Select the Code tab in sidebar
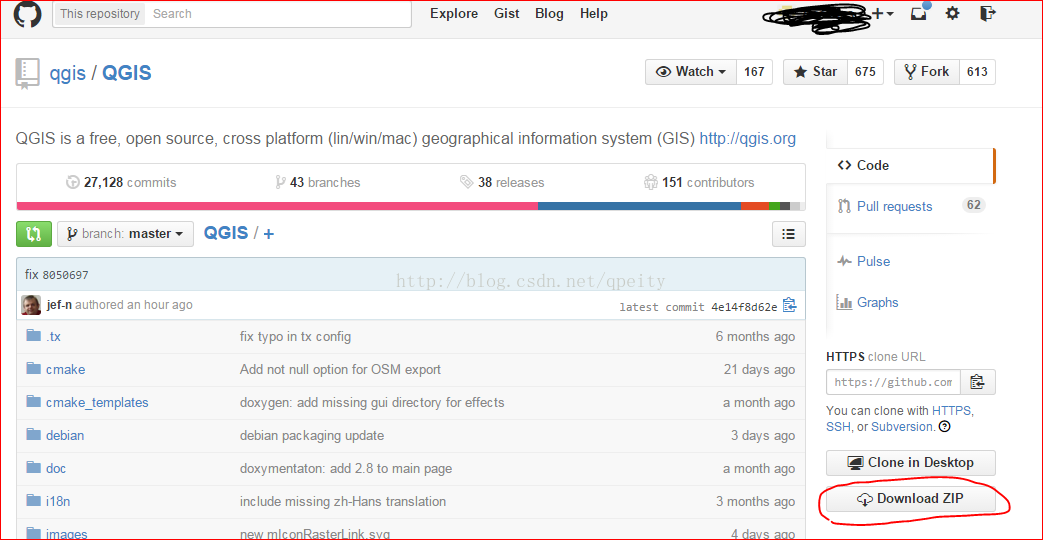1043x540 pixels. tap(911, 166)
